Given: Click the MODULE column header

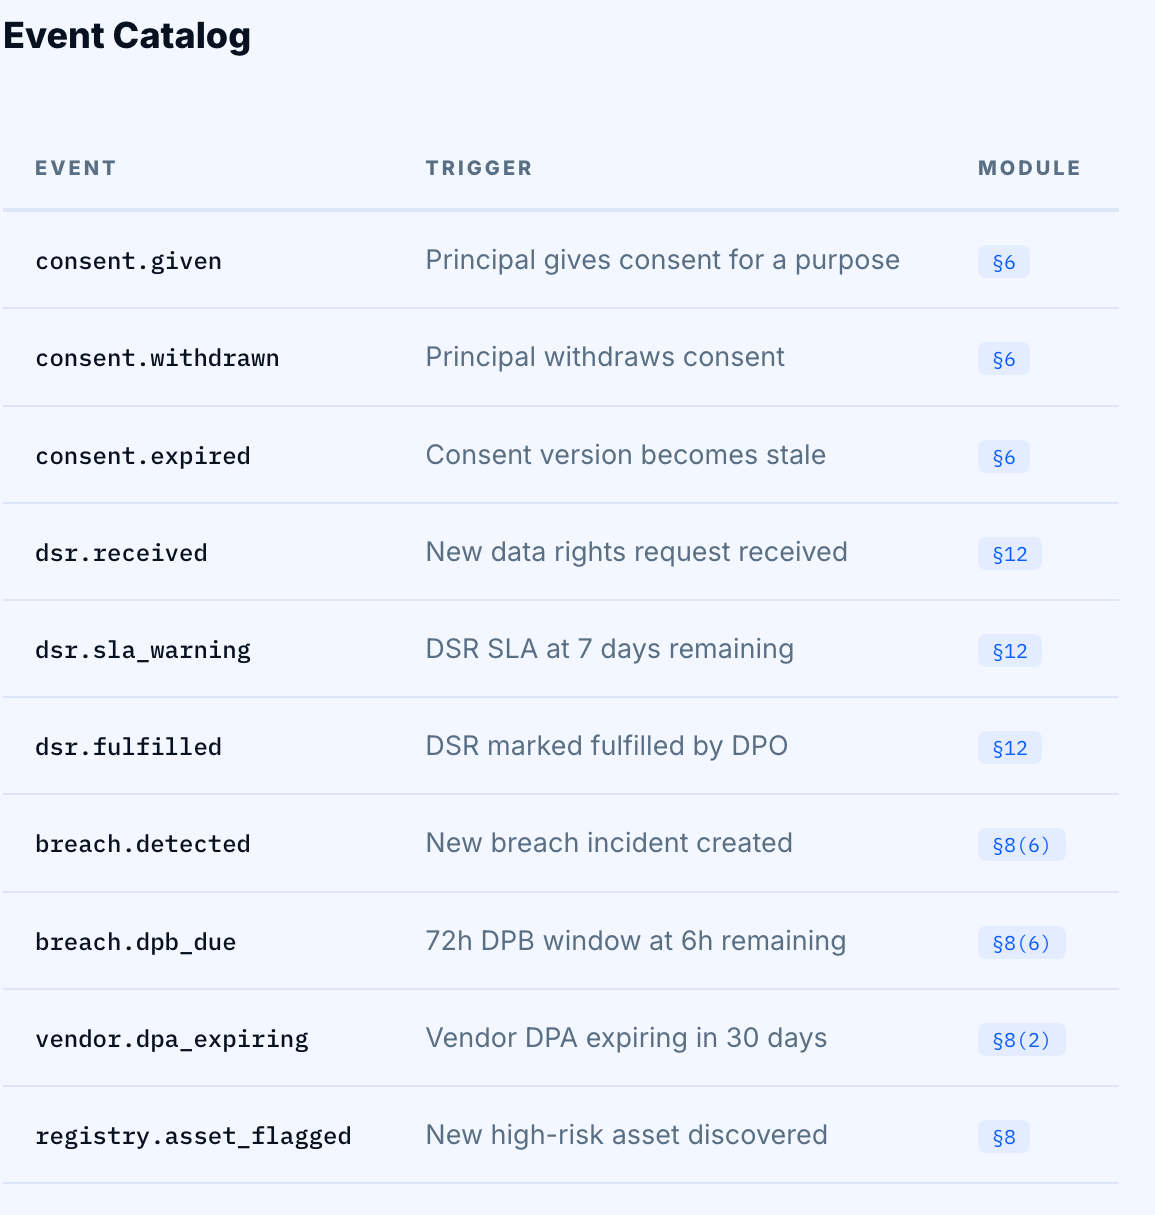Looking at the screenshot, I should point(1029,168).
